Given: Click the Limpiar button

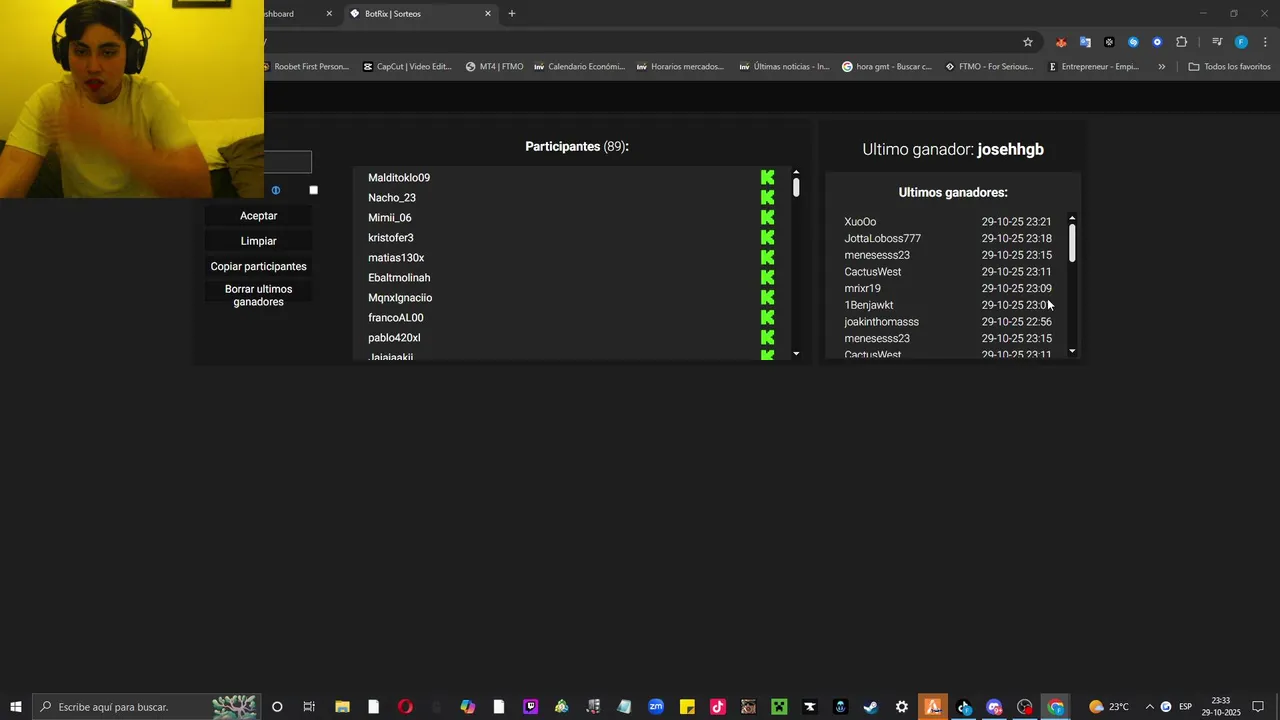Looking at the screenshot, I should (259, 241).
